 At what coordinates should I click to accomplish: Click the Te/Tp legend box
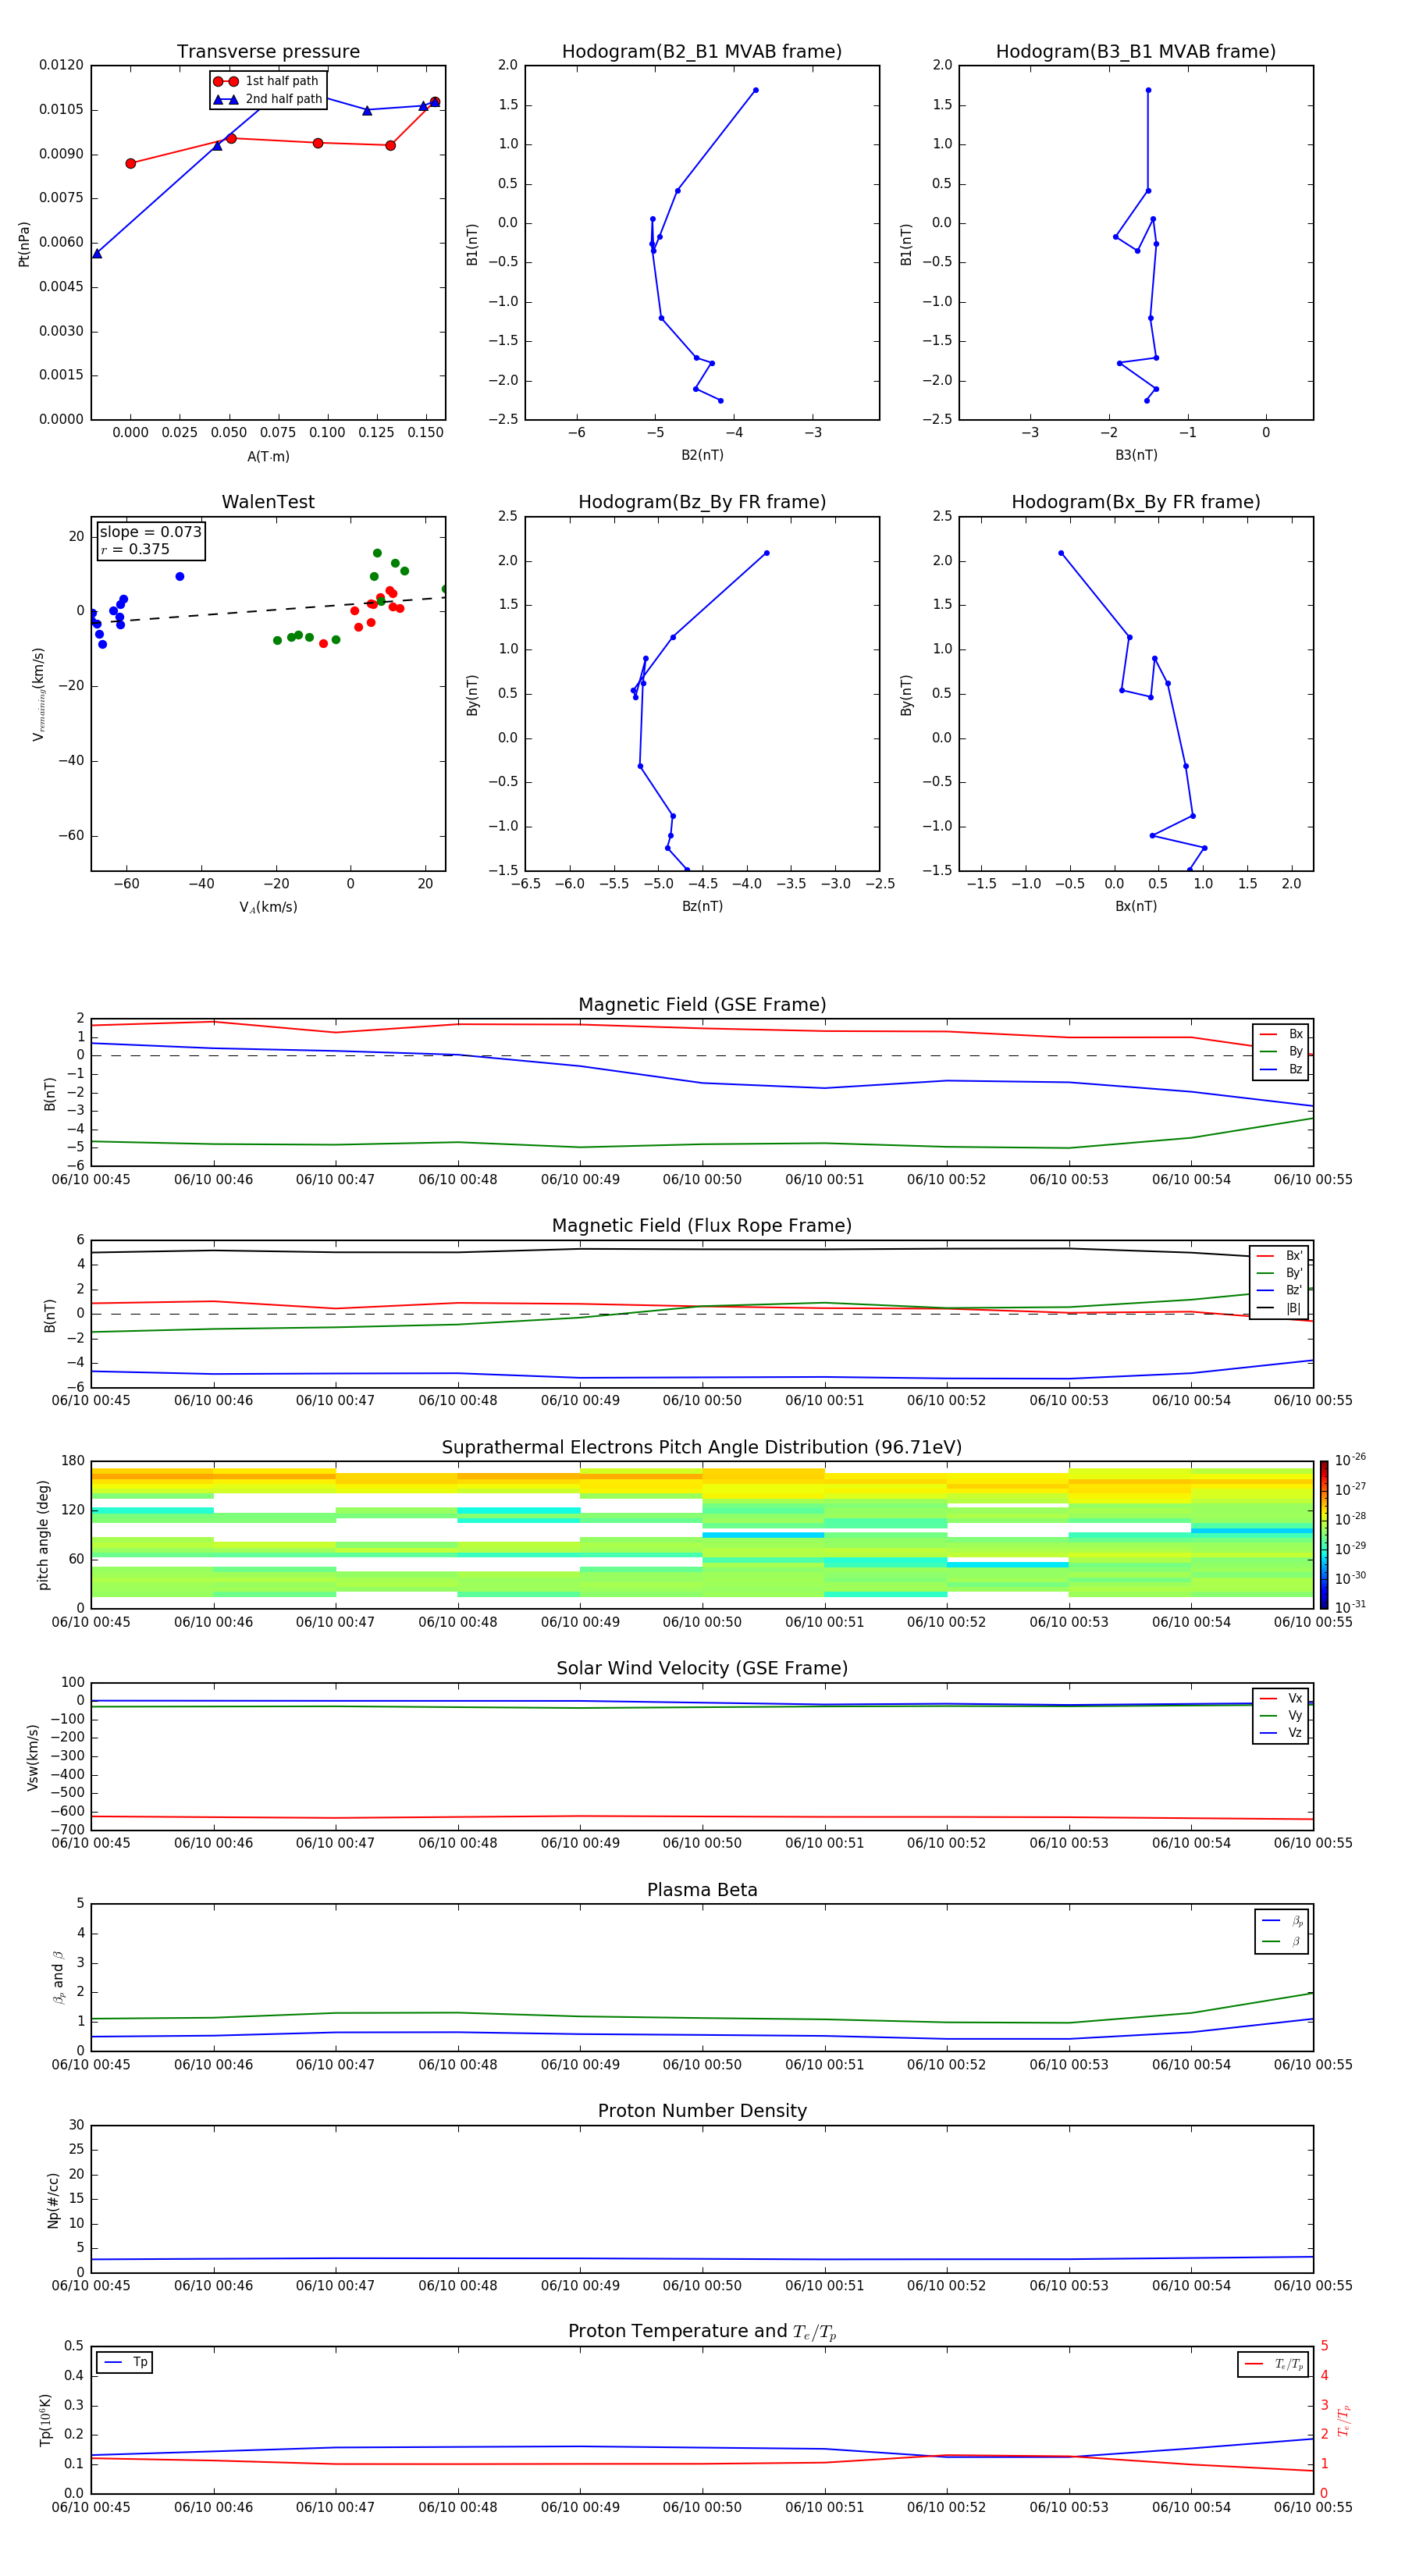point(1273,2364)
